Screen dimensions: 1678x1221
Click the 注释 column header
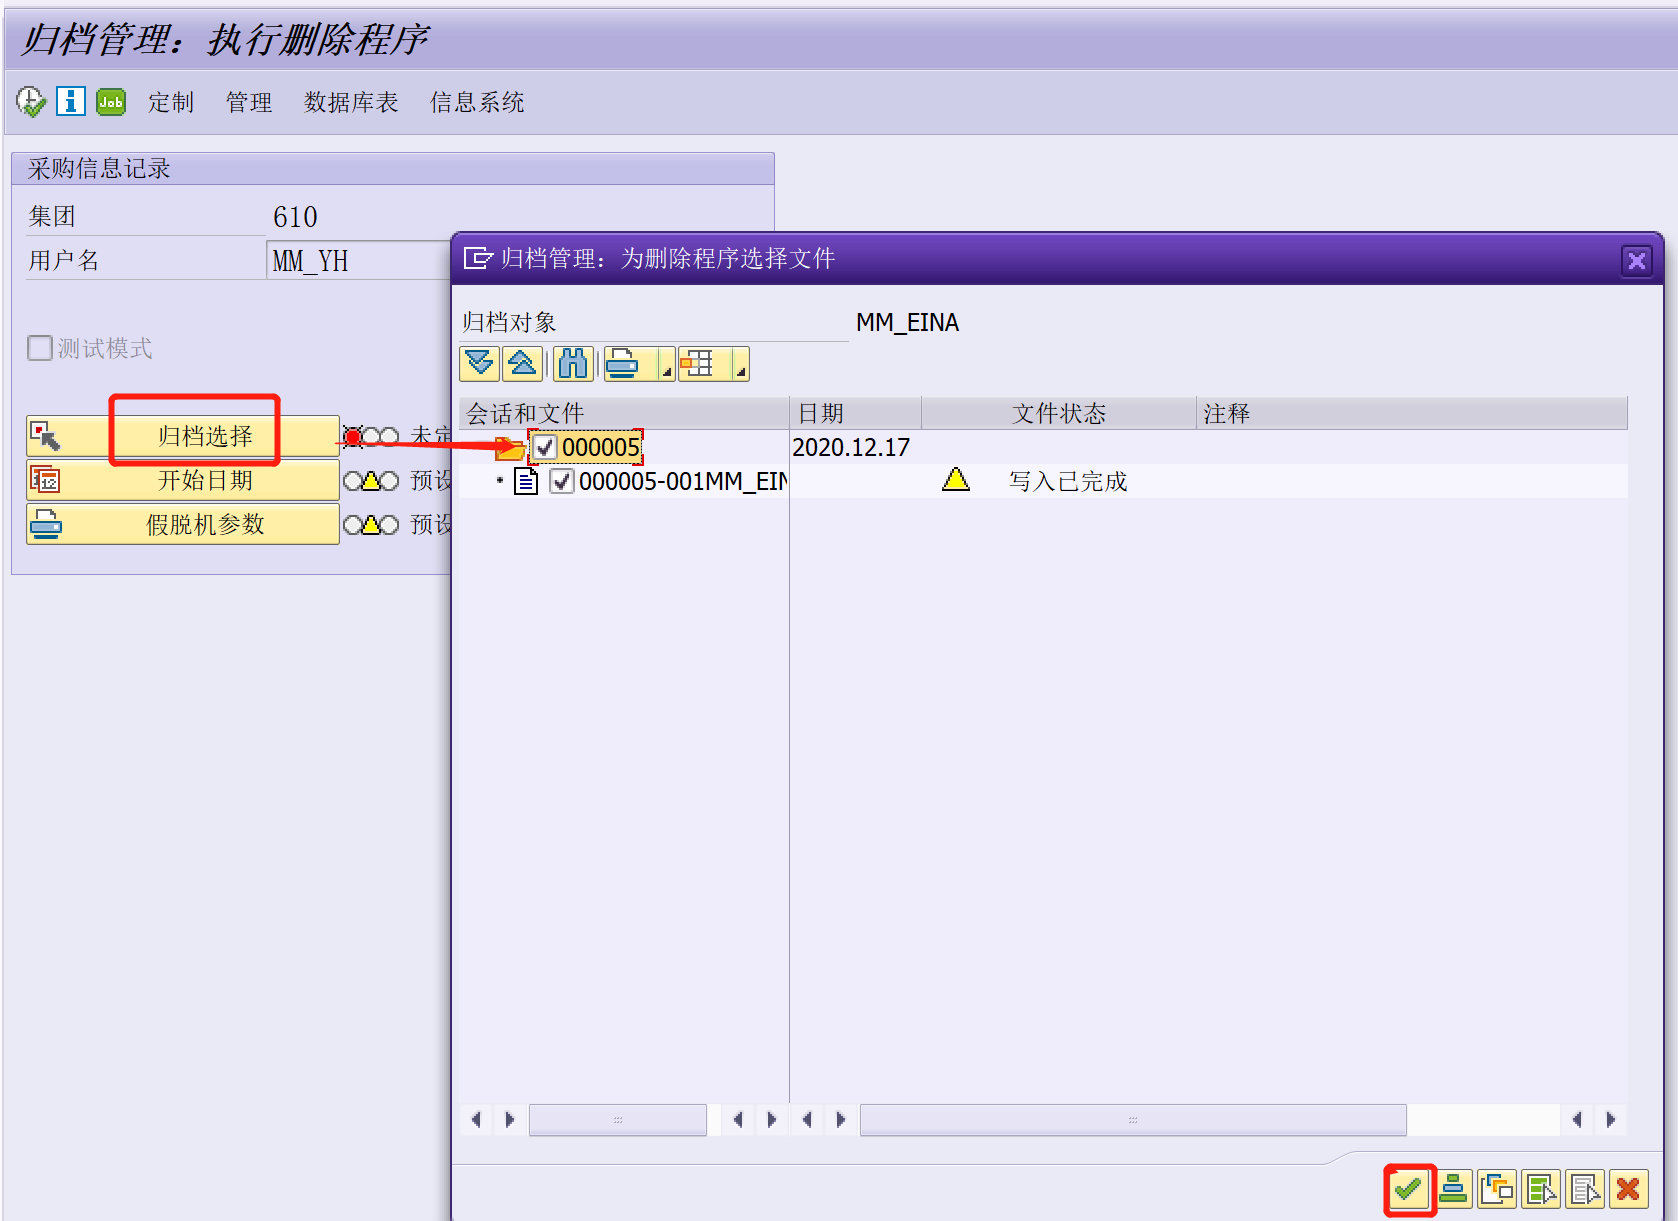[1412, 413]
